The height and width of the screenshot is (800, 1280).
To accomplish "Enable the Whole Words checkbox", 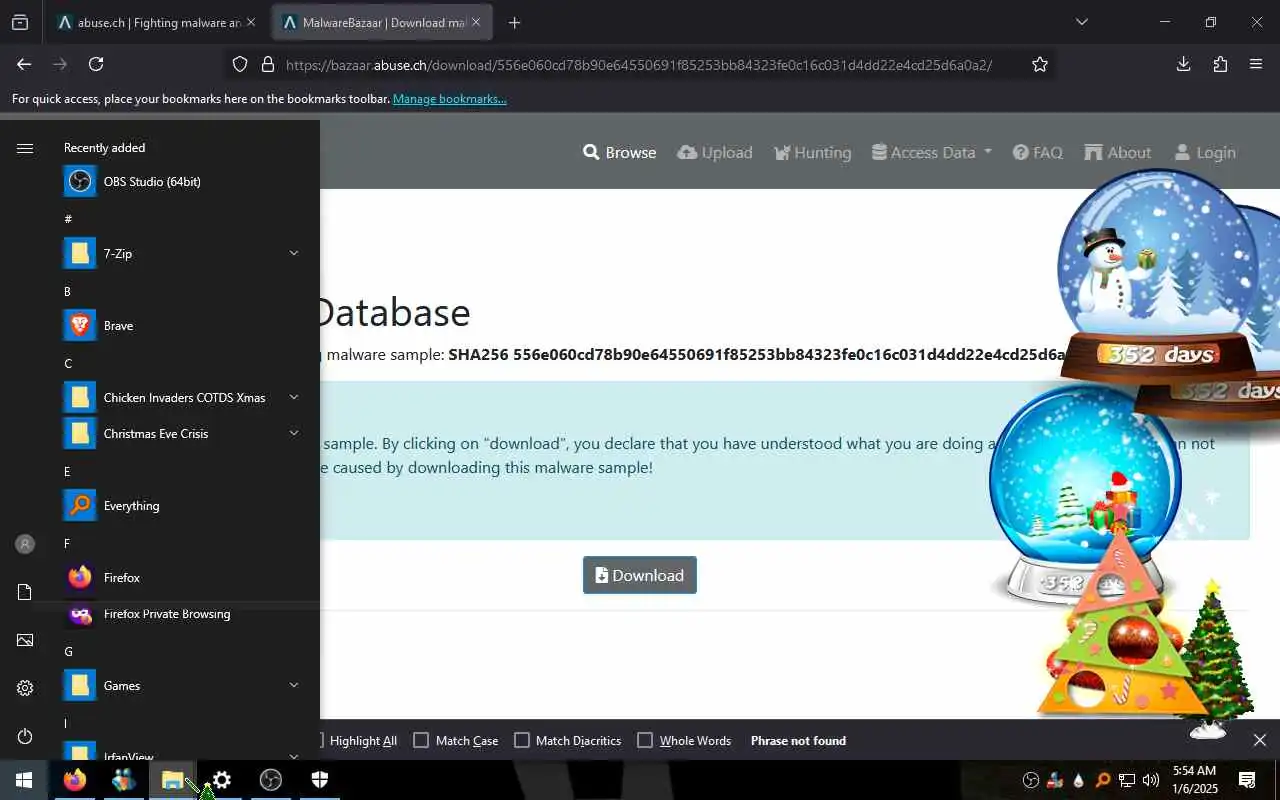I will coord(645,741).
